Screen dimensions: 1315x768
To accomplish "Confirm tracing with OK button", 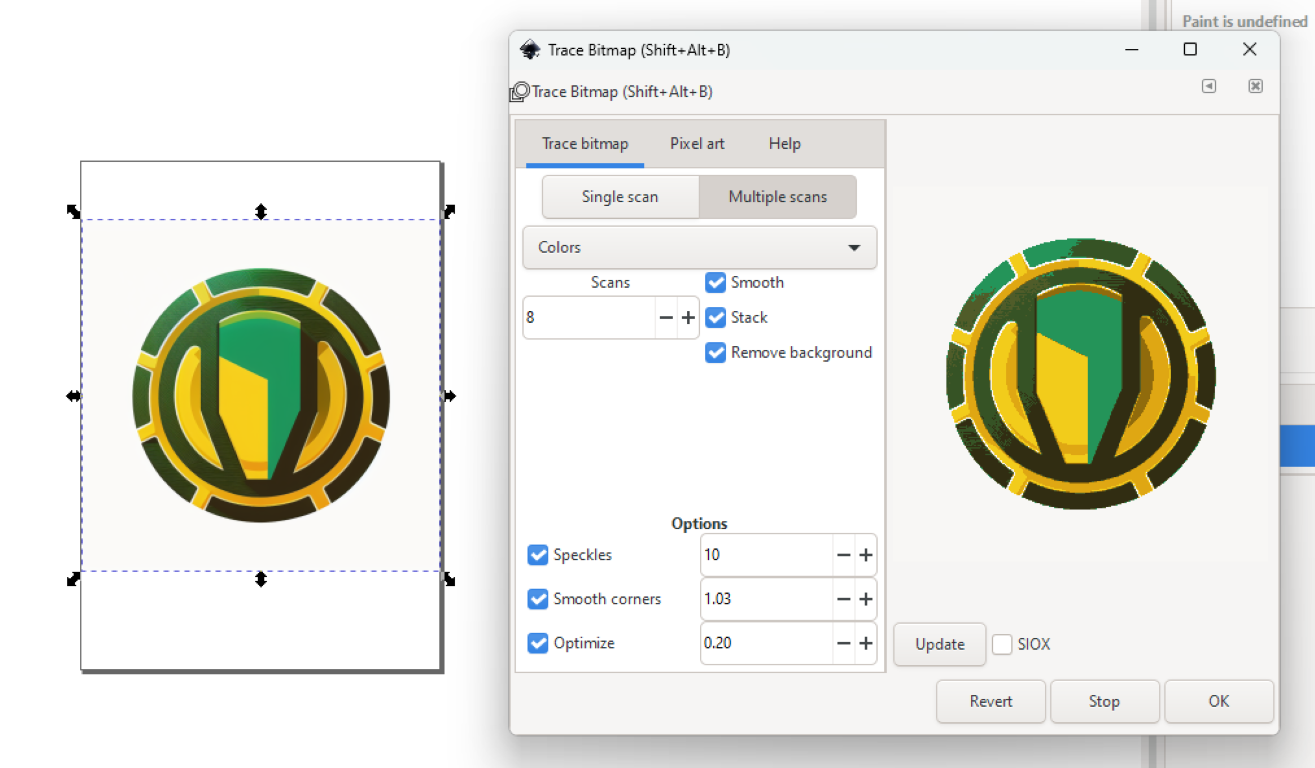I will click(x=1219, y=701).
